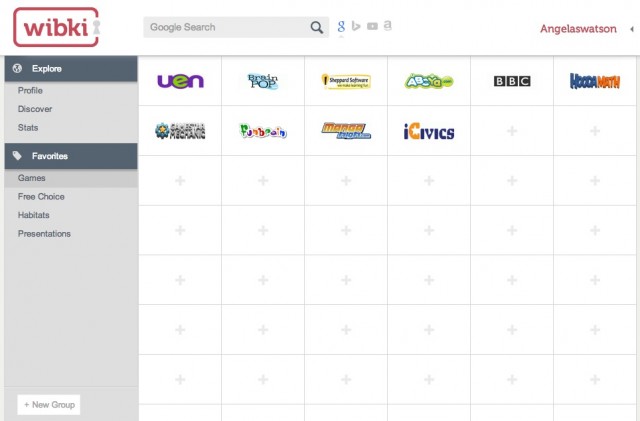Switch search engine to Bing icon

coord(356,27)
